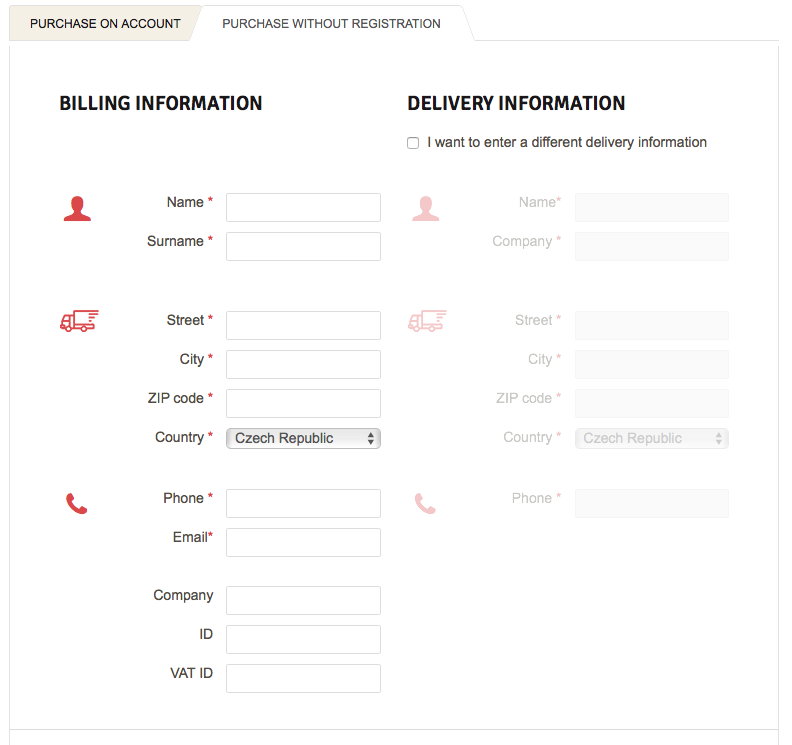
Task: Click the red delivery truck icon in billing
Action: click(79, 321)
